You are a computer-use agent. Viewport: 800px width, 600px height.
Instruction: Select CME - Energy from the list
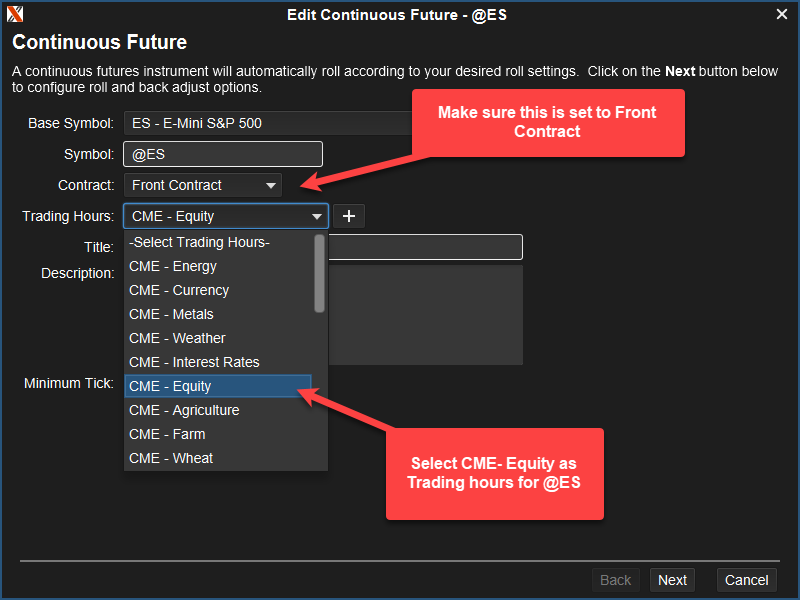[x=173, y=266]
